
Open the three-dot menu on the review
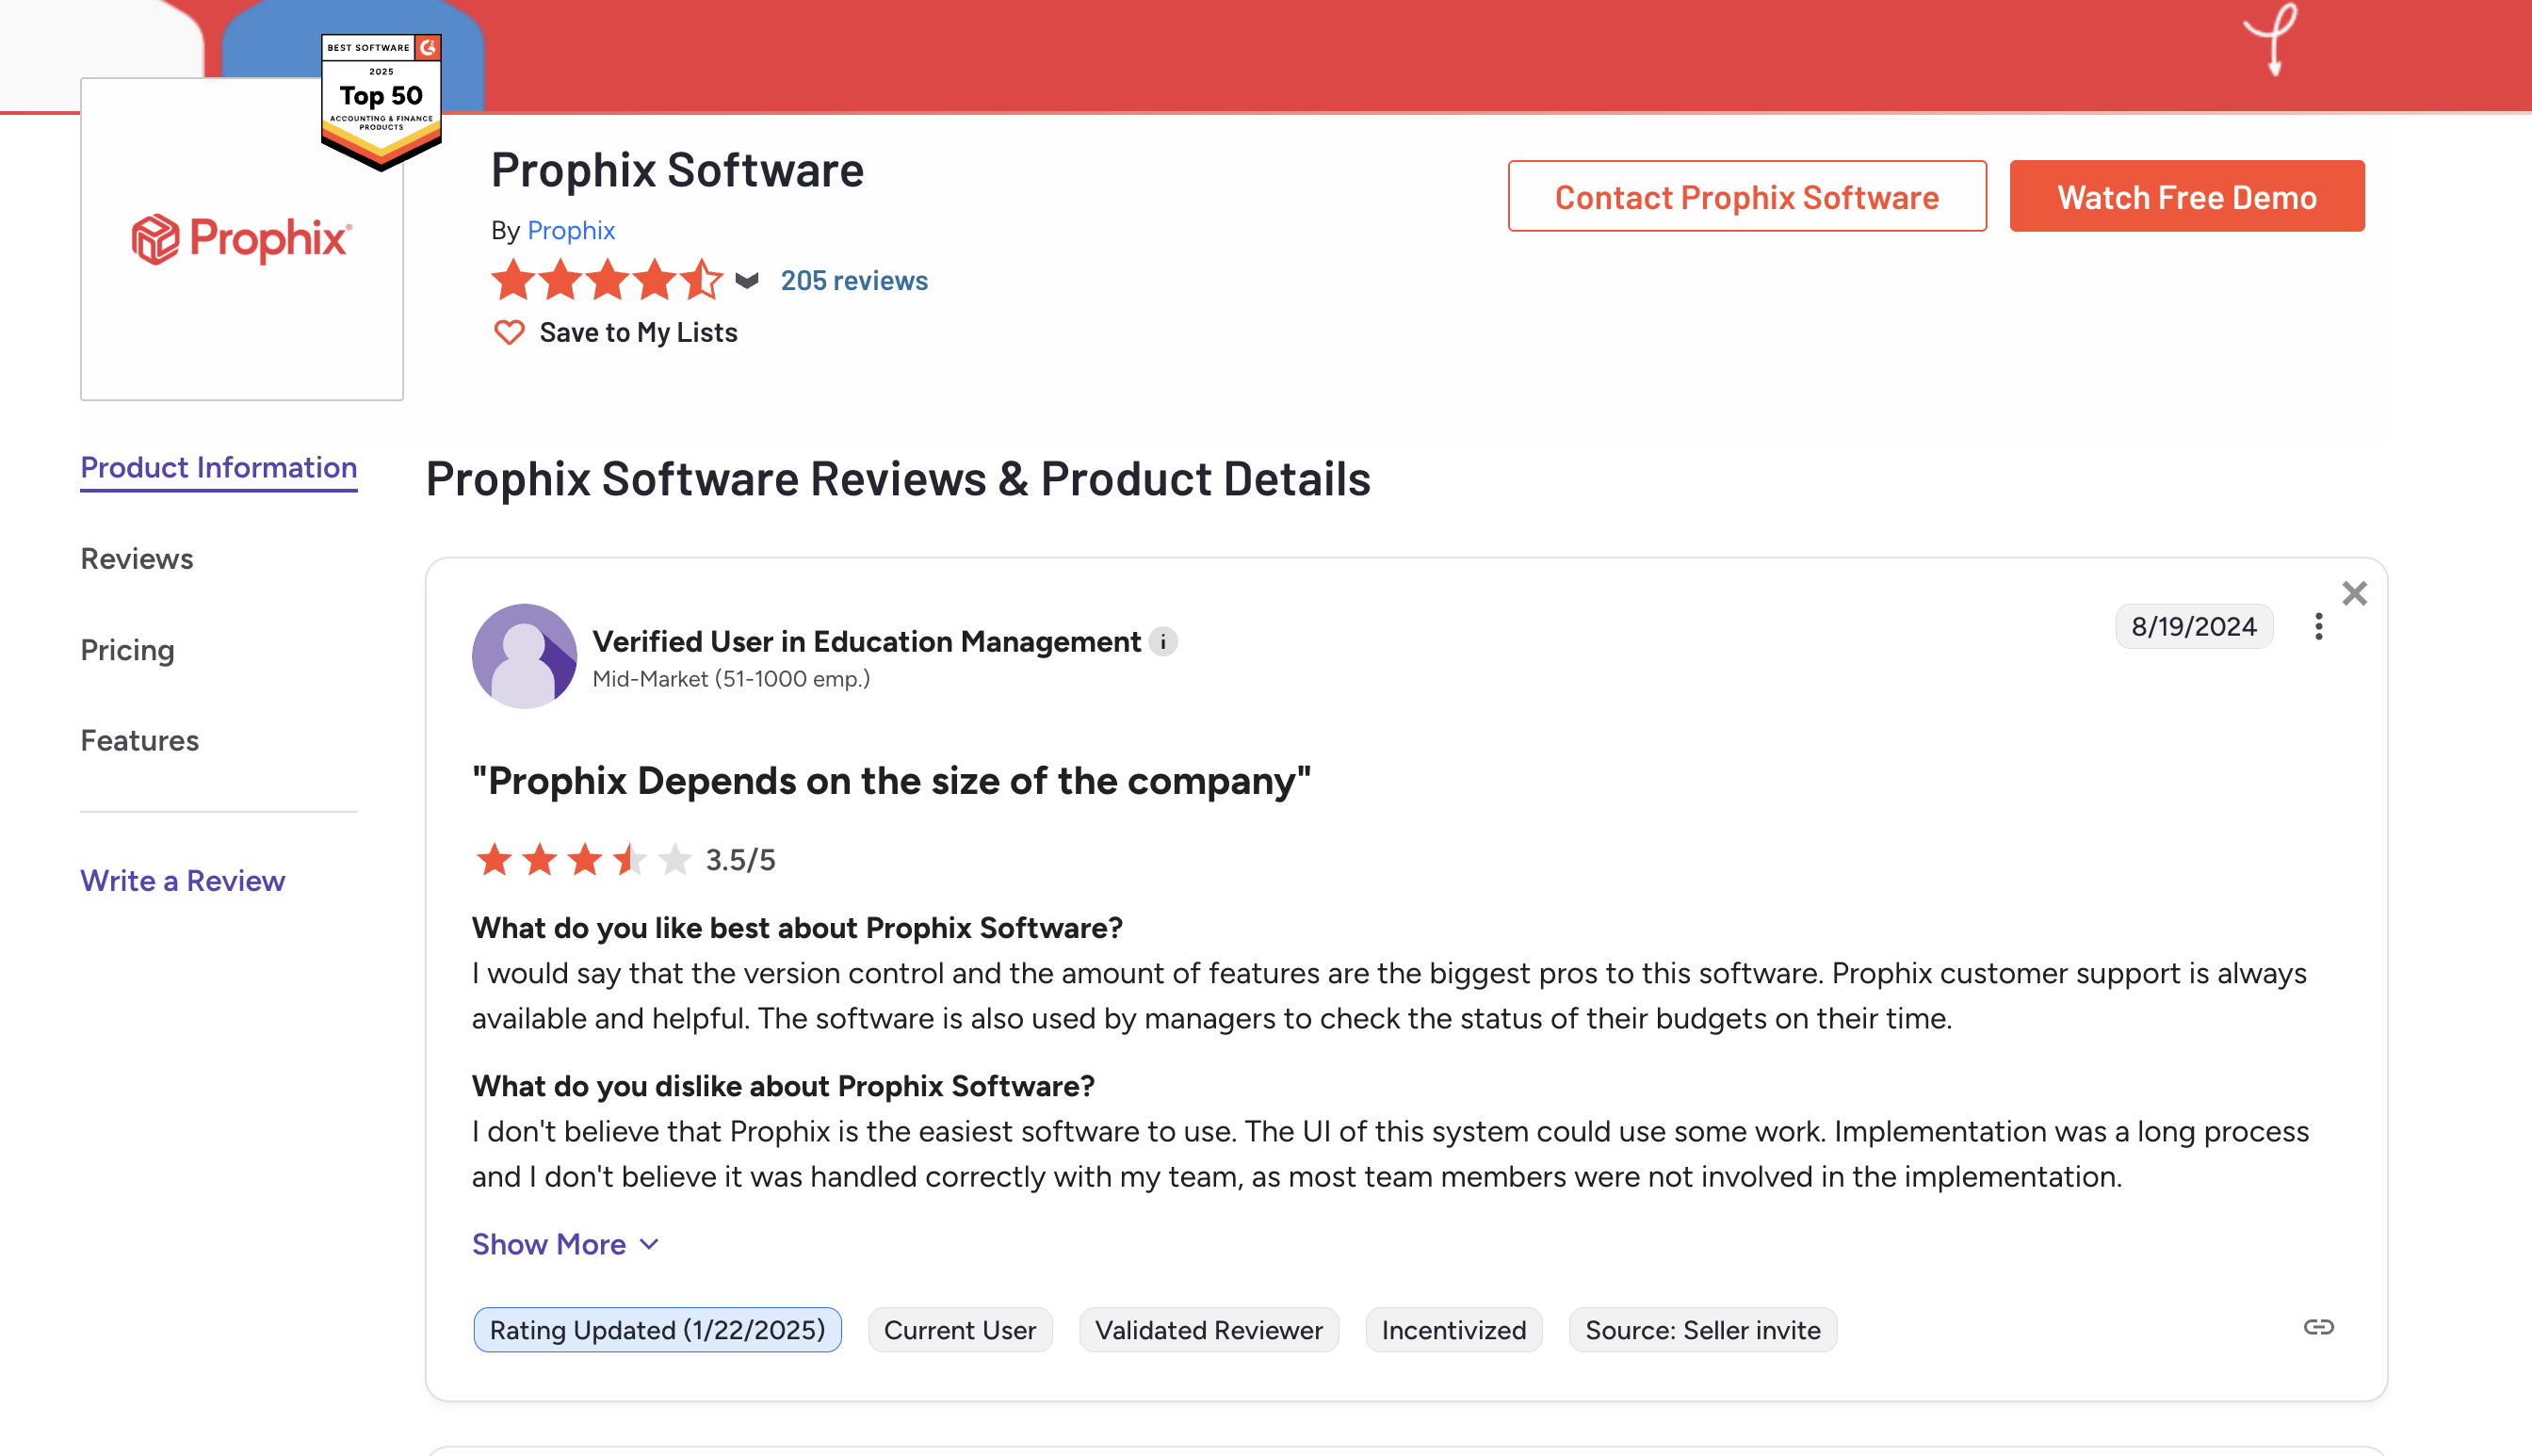(x=2318, y=626)
